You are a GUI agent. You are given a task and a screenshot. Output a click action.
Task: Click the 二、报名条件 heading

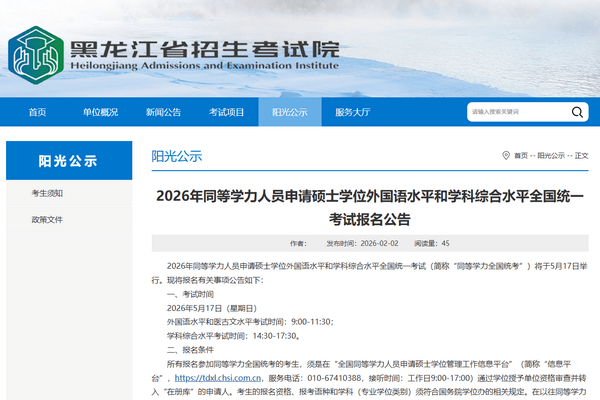[190, 350]
